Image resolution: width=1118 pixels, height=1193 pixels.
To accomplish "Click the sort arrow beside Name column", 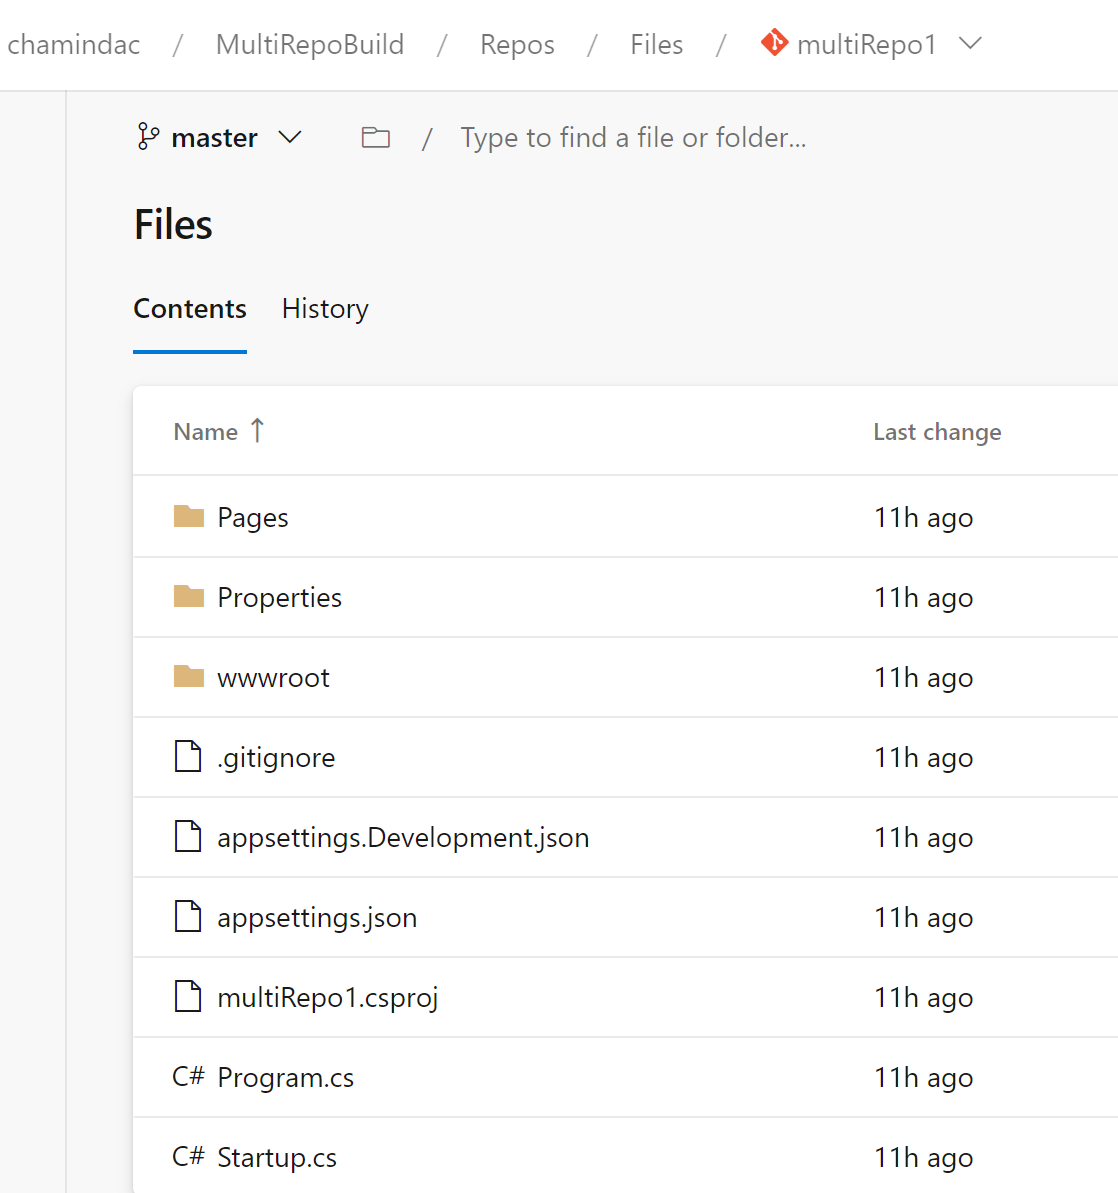I will (x=257, y=431).
